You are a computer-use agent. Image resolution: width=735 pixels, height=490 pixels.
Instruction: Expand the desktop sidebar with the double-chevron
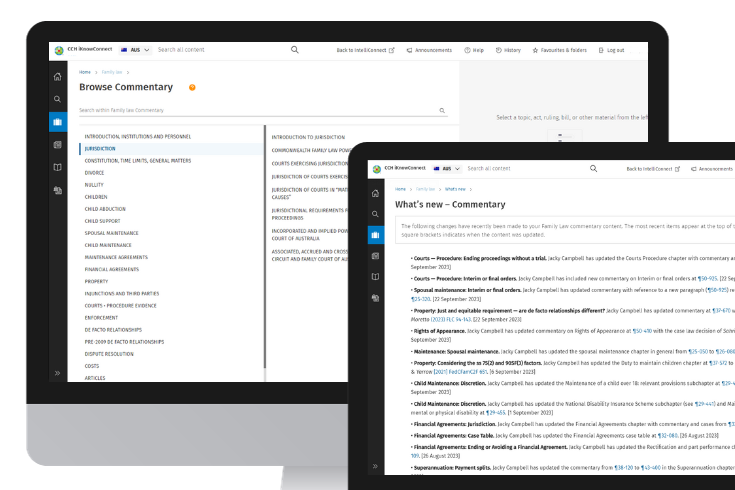click(58, 373)
